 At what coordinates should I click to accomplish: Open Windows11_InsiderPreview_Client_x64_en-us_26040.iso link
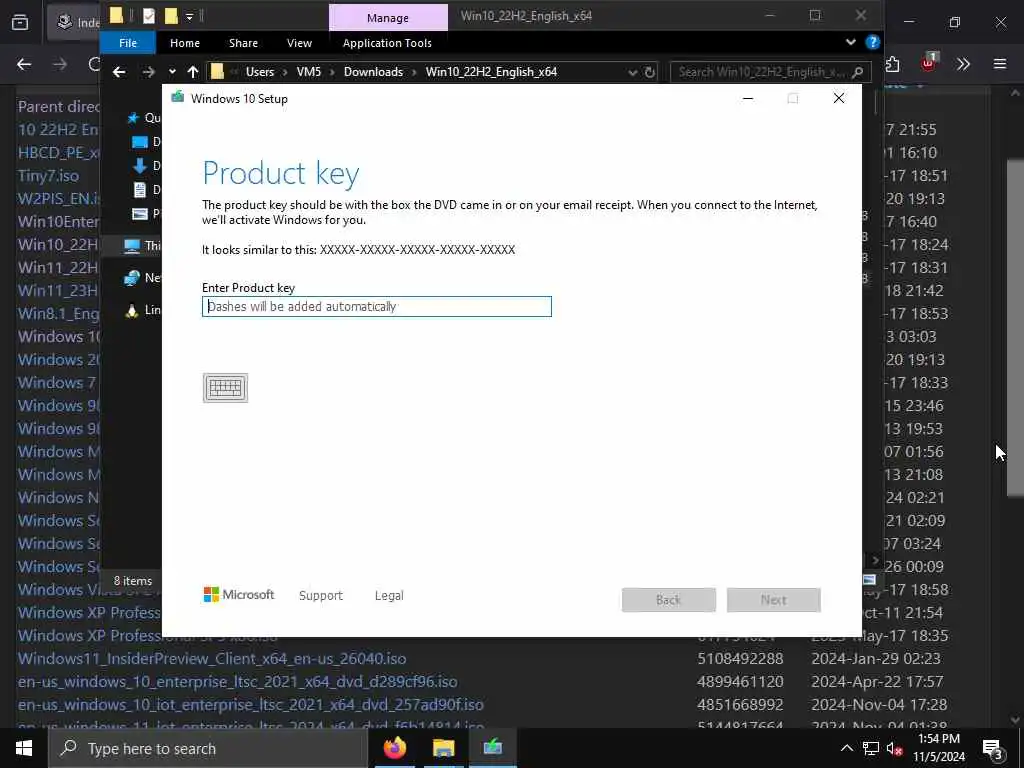(x=212, y=658)
